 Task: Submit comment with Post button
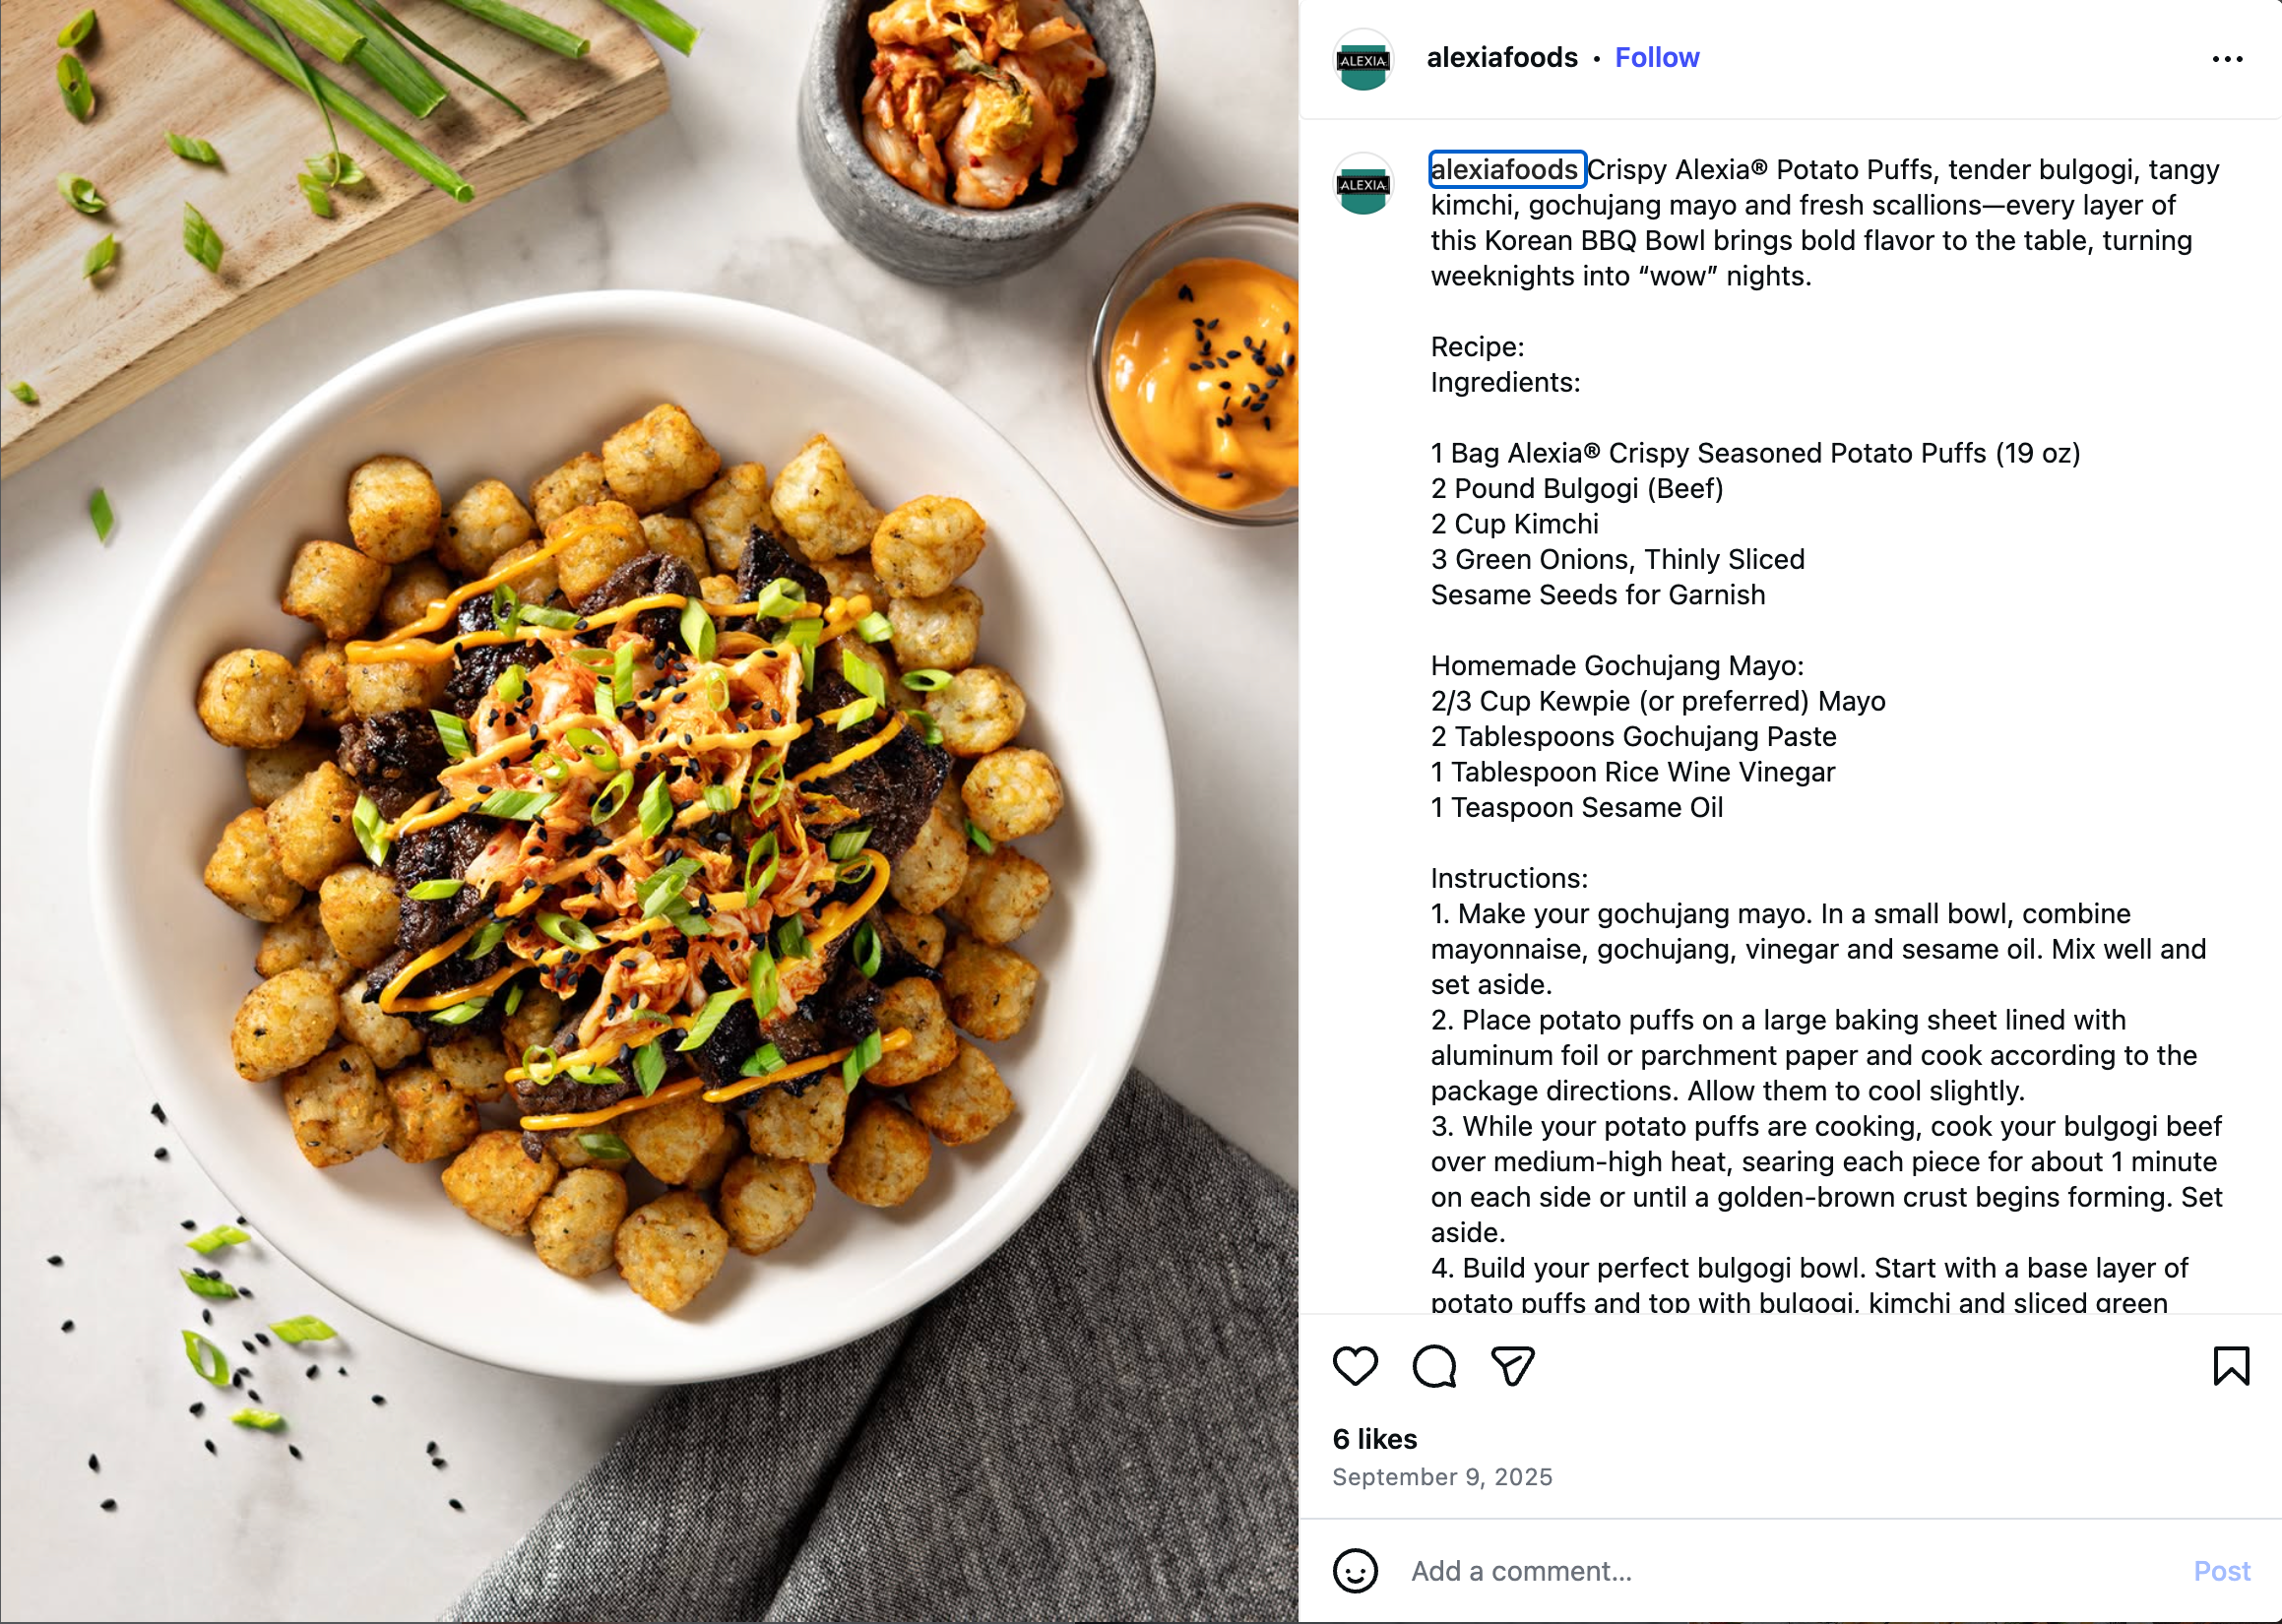(x=2222, y=1571)
